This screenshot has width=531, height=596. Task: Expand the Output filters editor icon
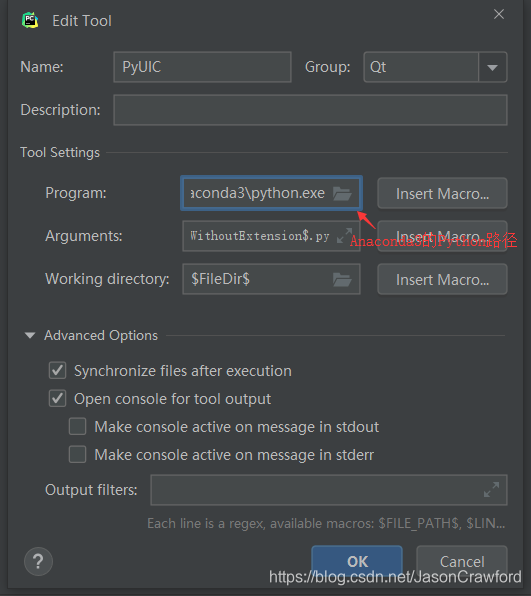[491, 490]
